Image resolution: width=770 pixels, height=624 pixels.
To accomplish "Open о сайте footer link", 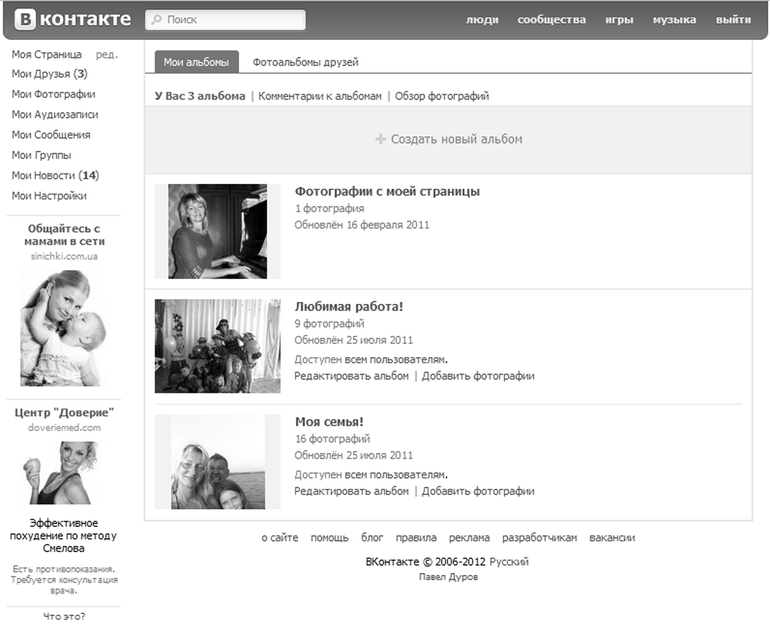I will 280,538.
